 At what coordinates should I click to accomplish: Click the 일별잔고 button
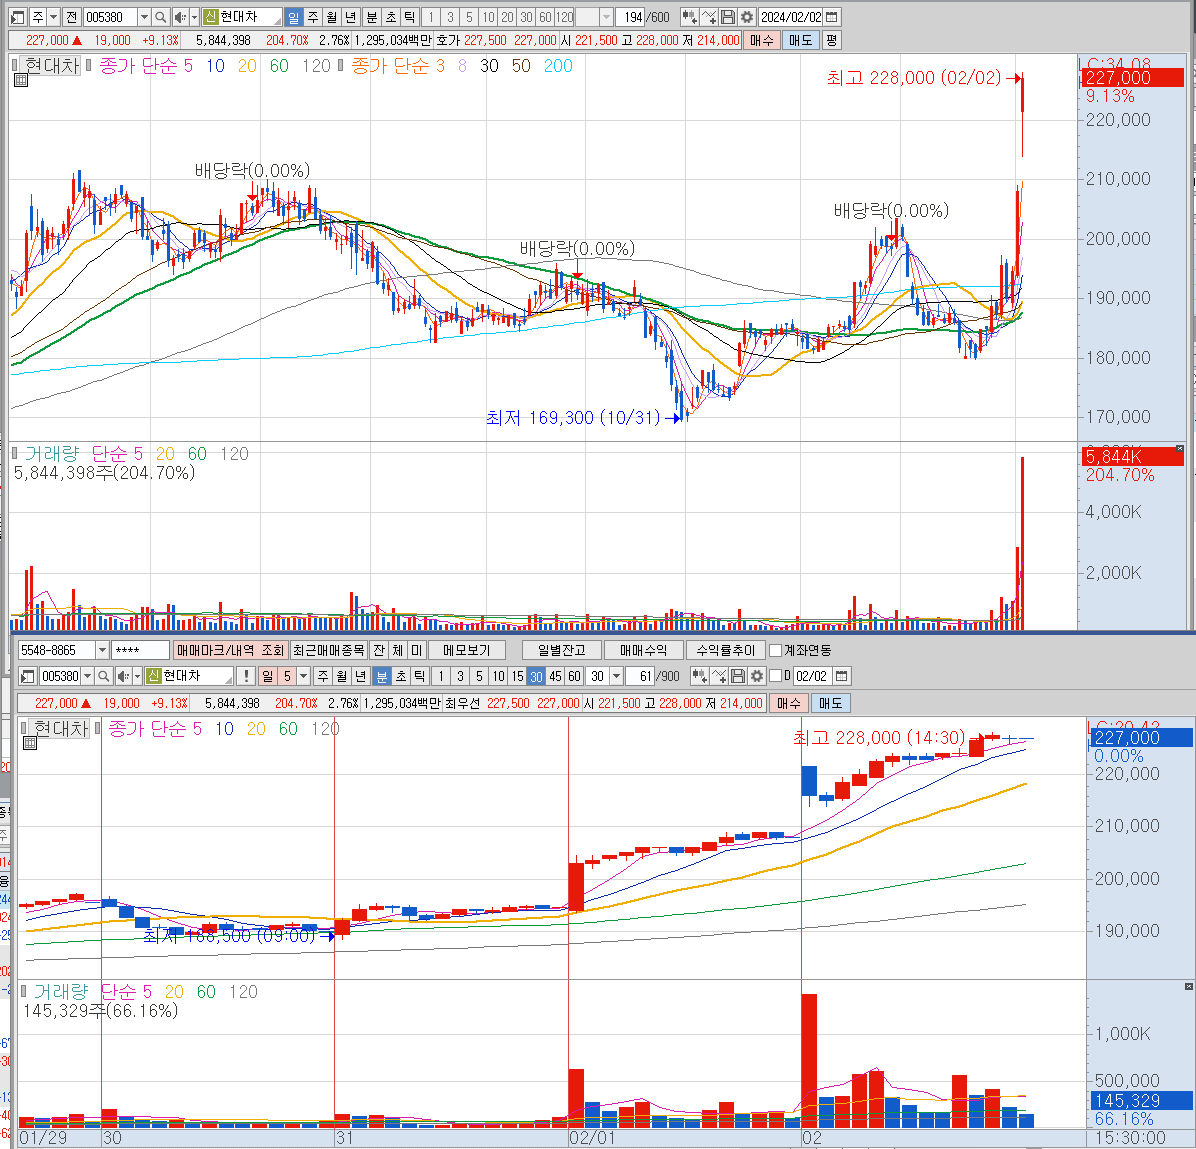561,650
